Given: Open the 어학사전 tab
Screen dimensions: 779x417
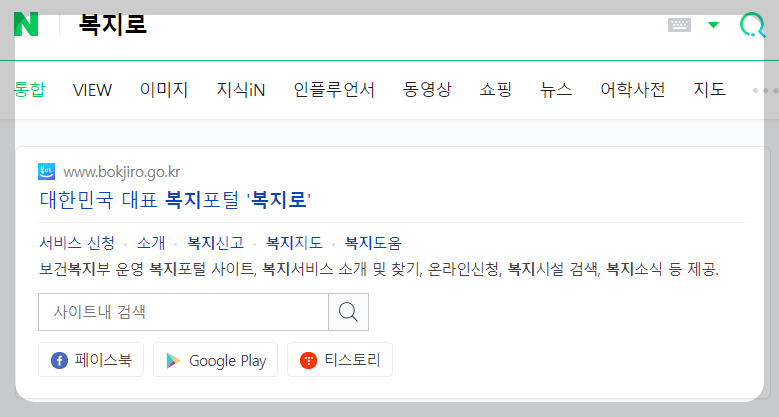Looking at the screenshot, I should (632, 90).
